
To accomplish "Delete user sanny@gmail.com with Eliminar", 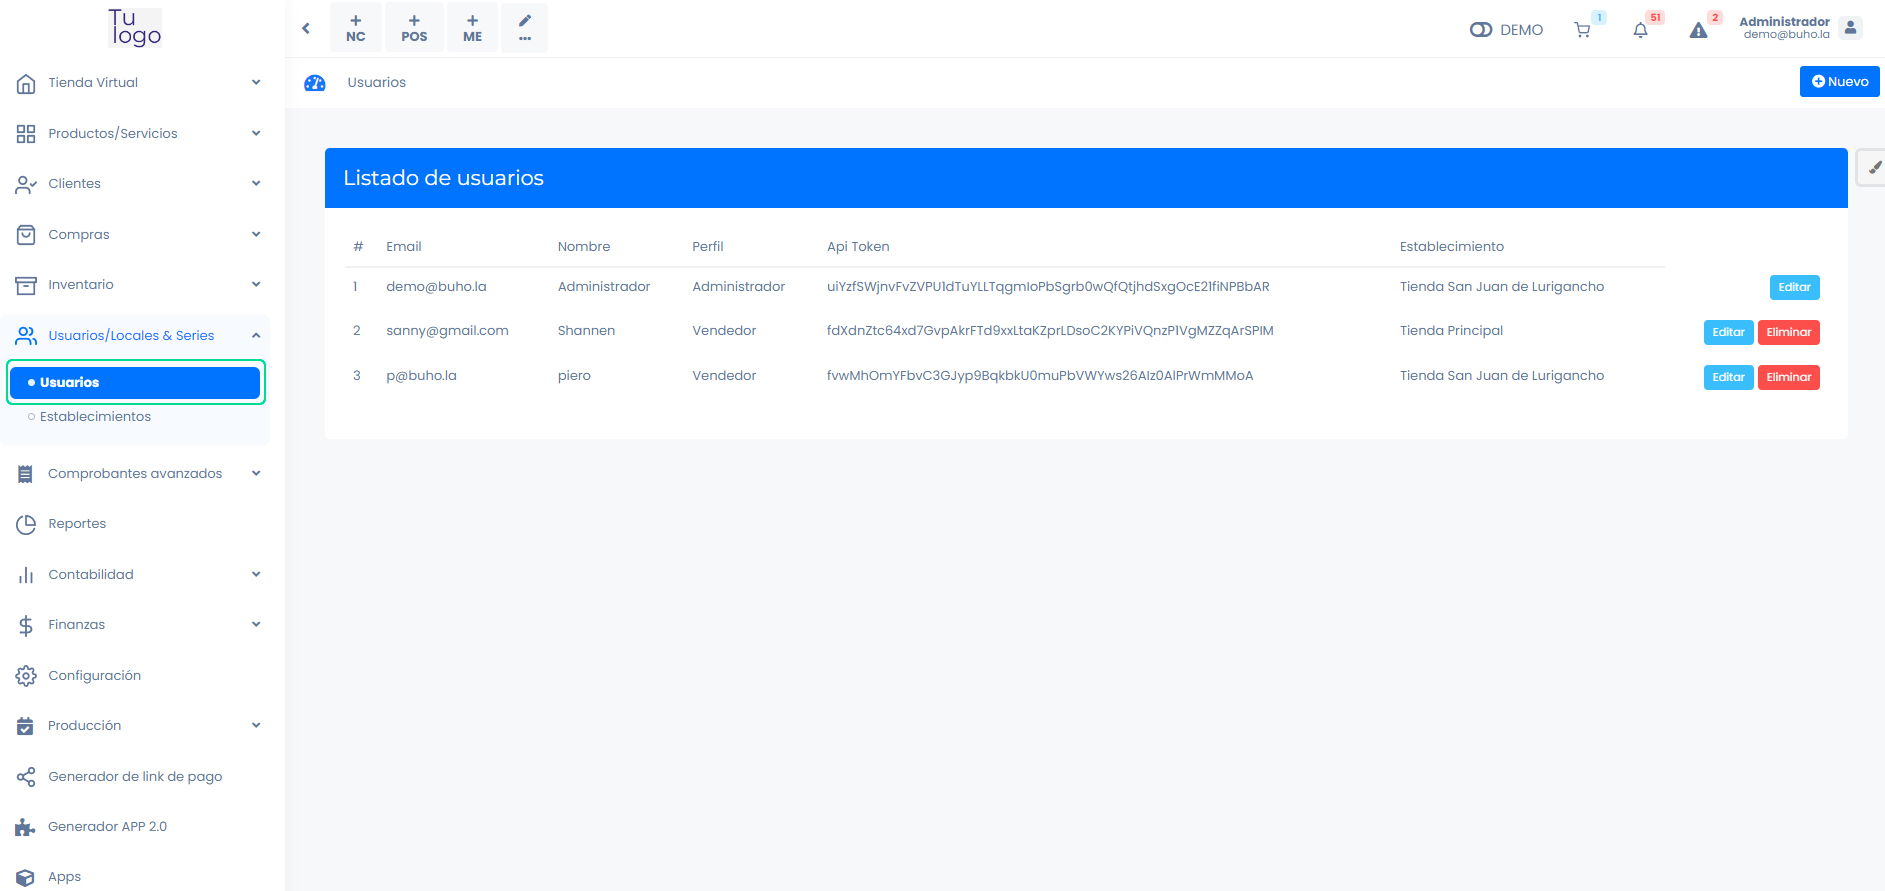I will tap(1788, 332).
